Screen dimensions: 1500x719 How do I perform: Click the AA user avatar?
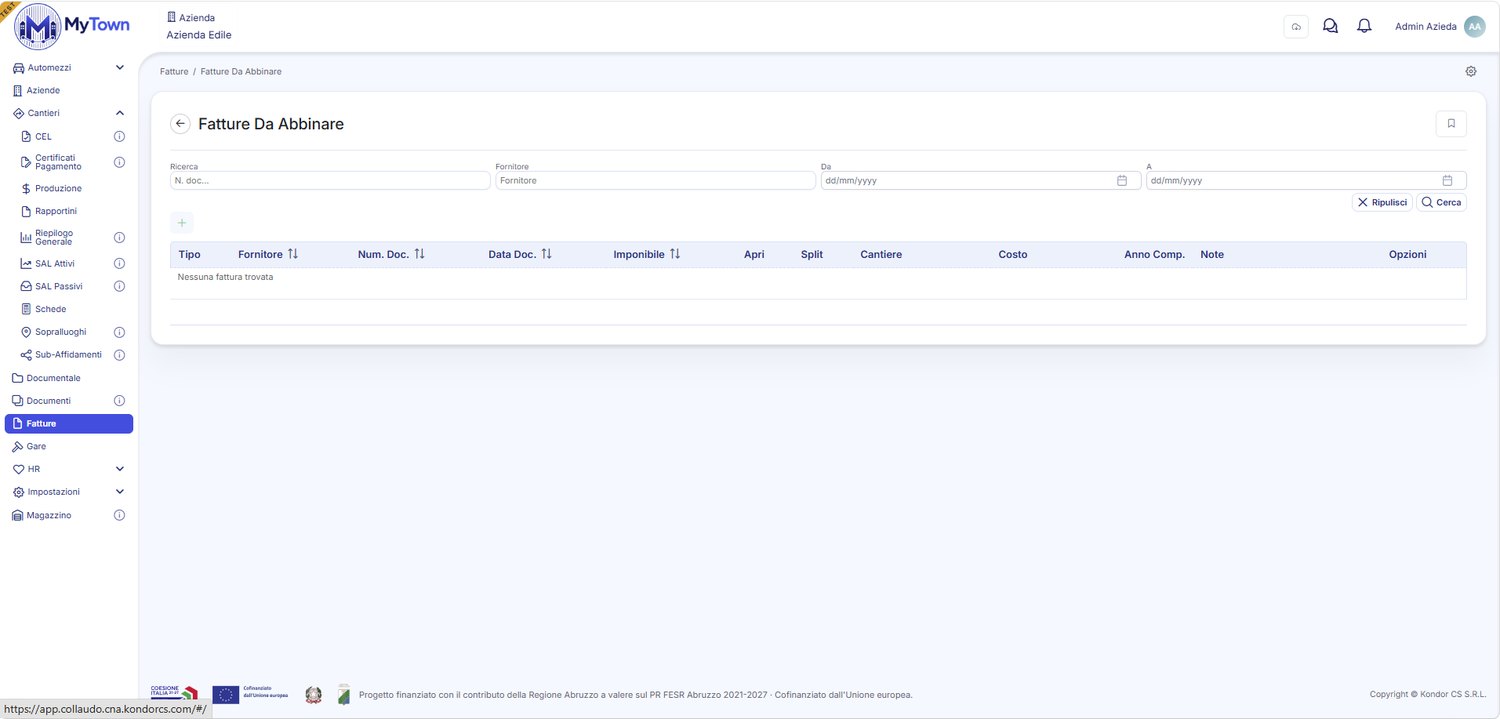(1474, 27)
